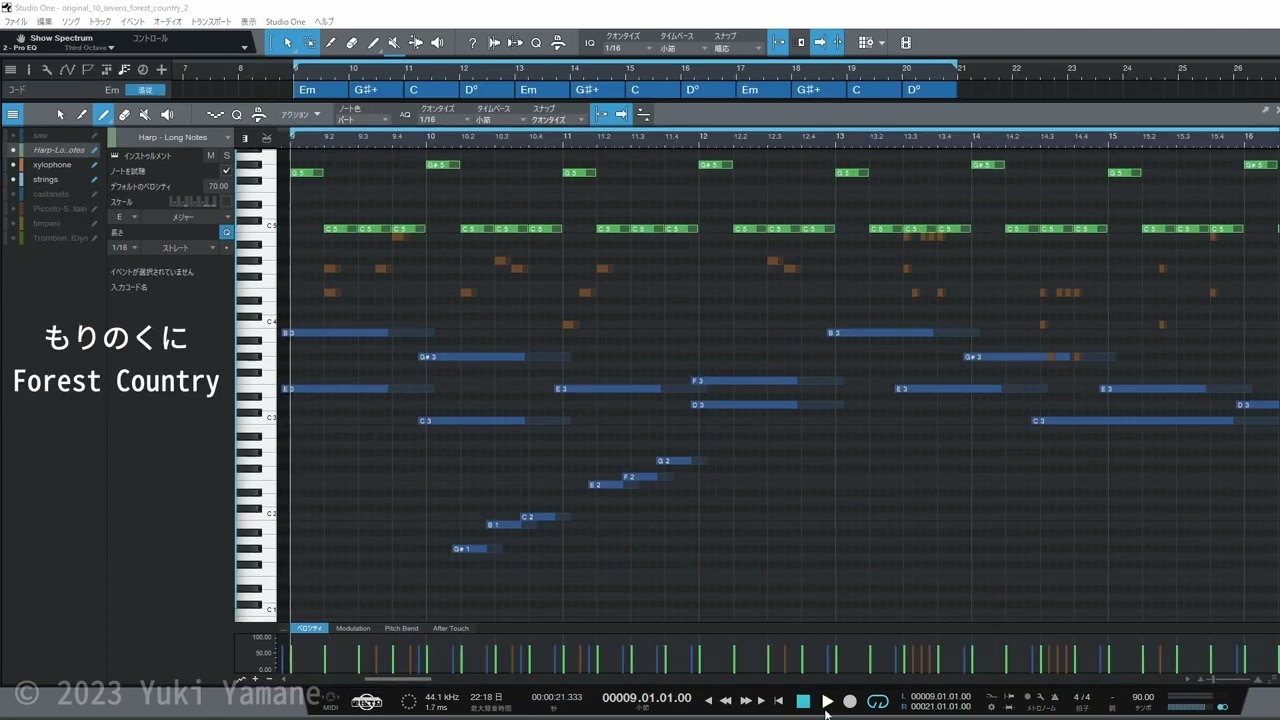Select the Paint tool in the piano roll editor
1280x720 pixels.
click(x=103, y=115)
